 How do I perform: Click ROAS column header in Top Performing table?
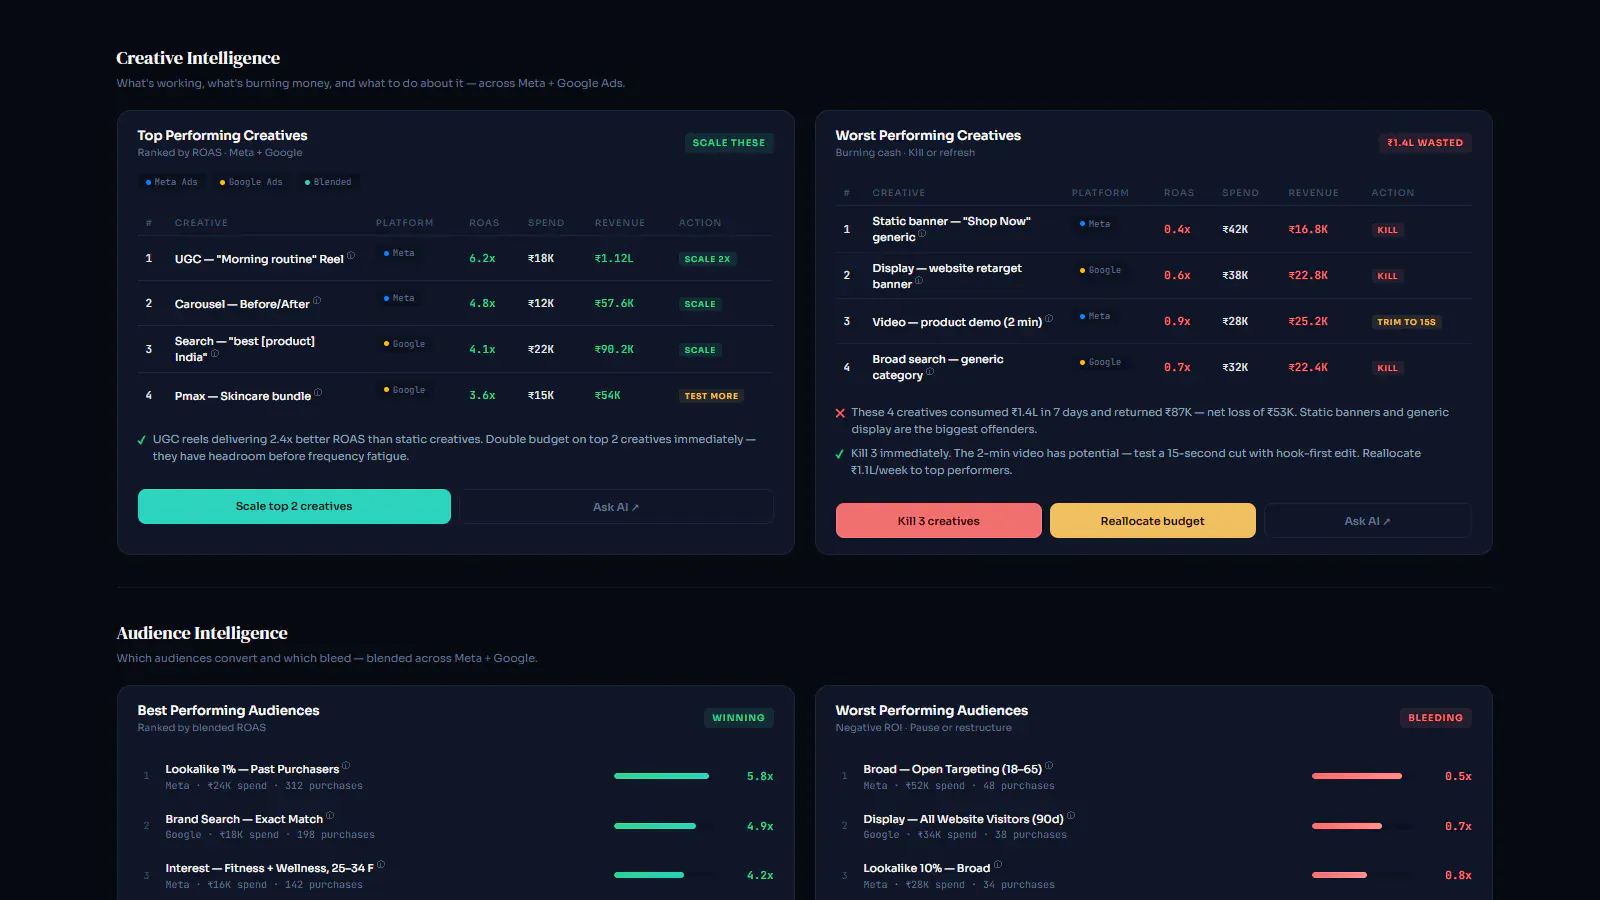coord(484,223)
